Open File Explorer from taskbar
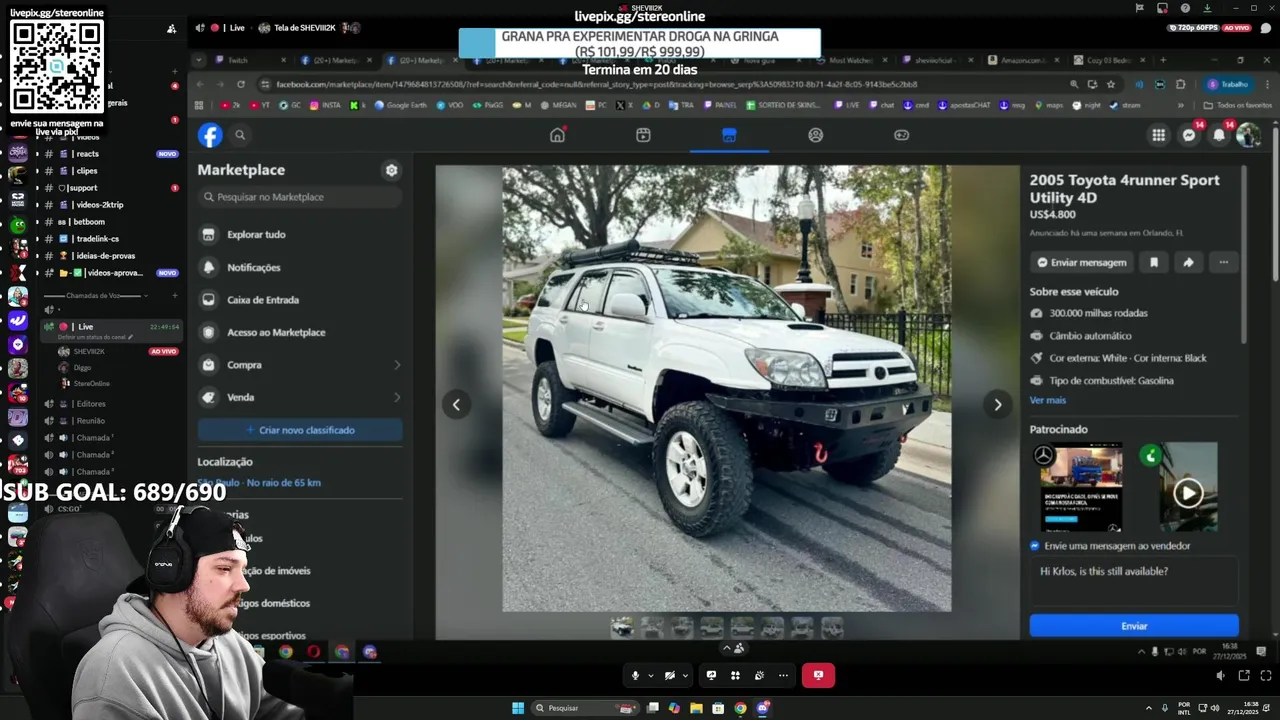The width and height of the screenshot is (1280, 720). (696, 708)
